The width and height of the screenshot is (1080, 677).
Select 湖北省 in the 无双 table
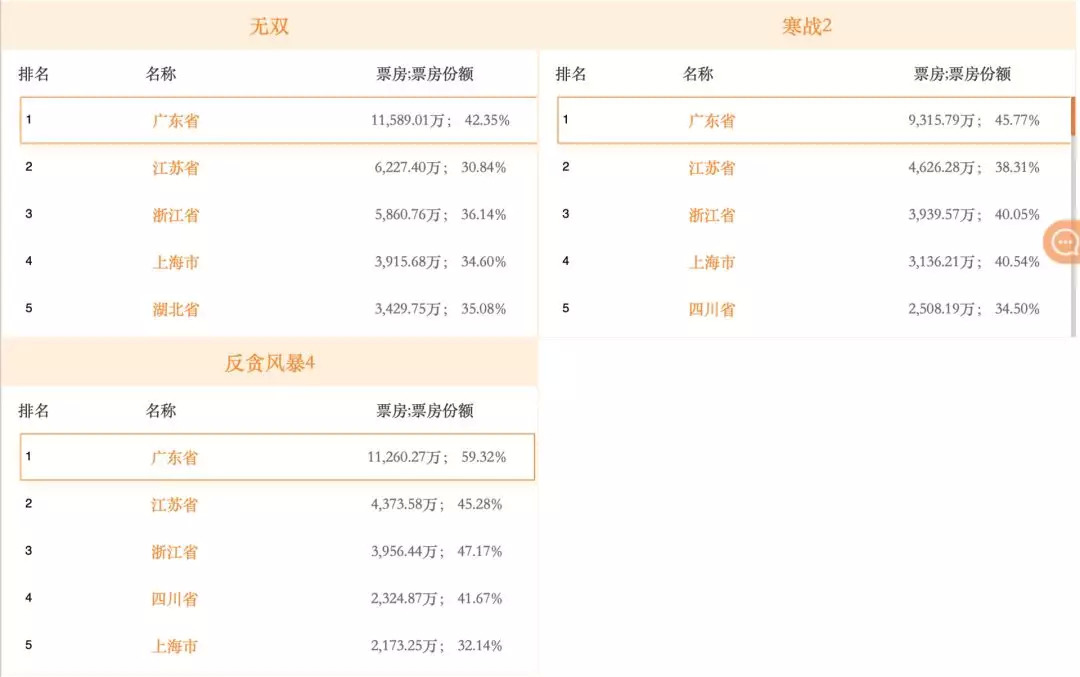click(x=176, y=309)
